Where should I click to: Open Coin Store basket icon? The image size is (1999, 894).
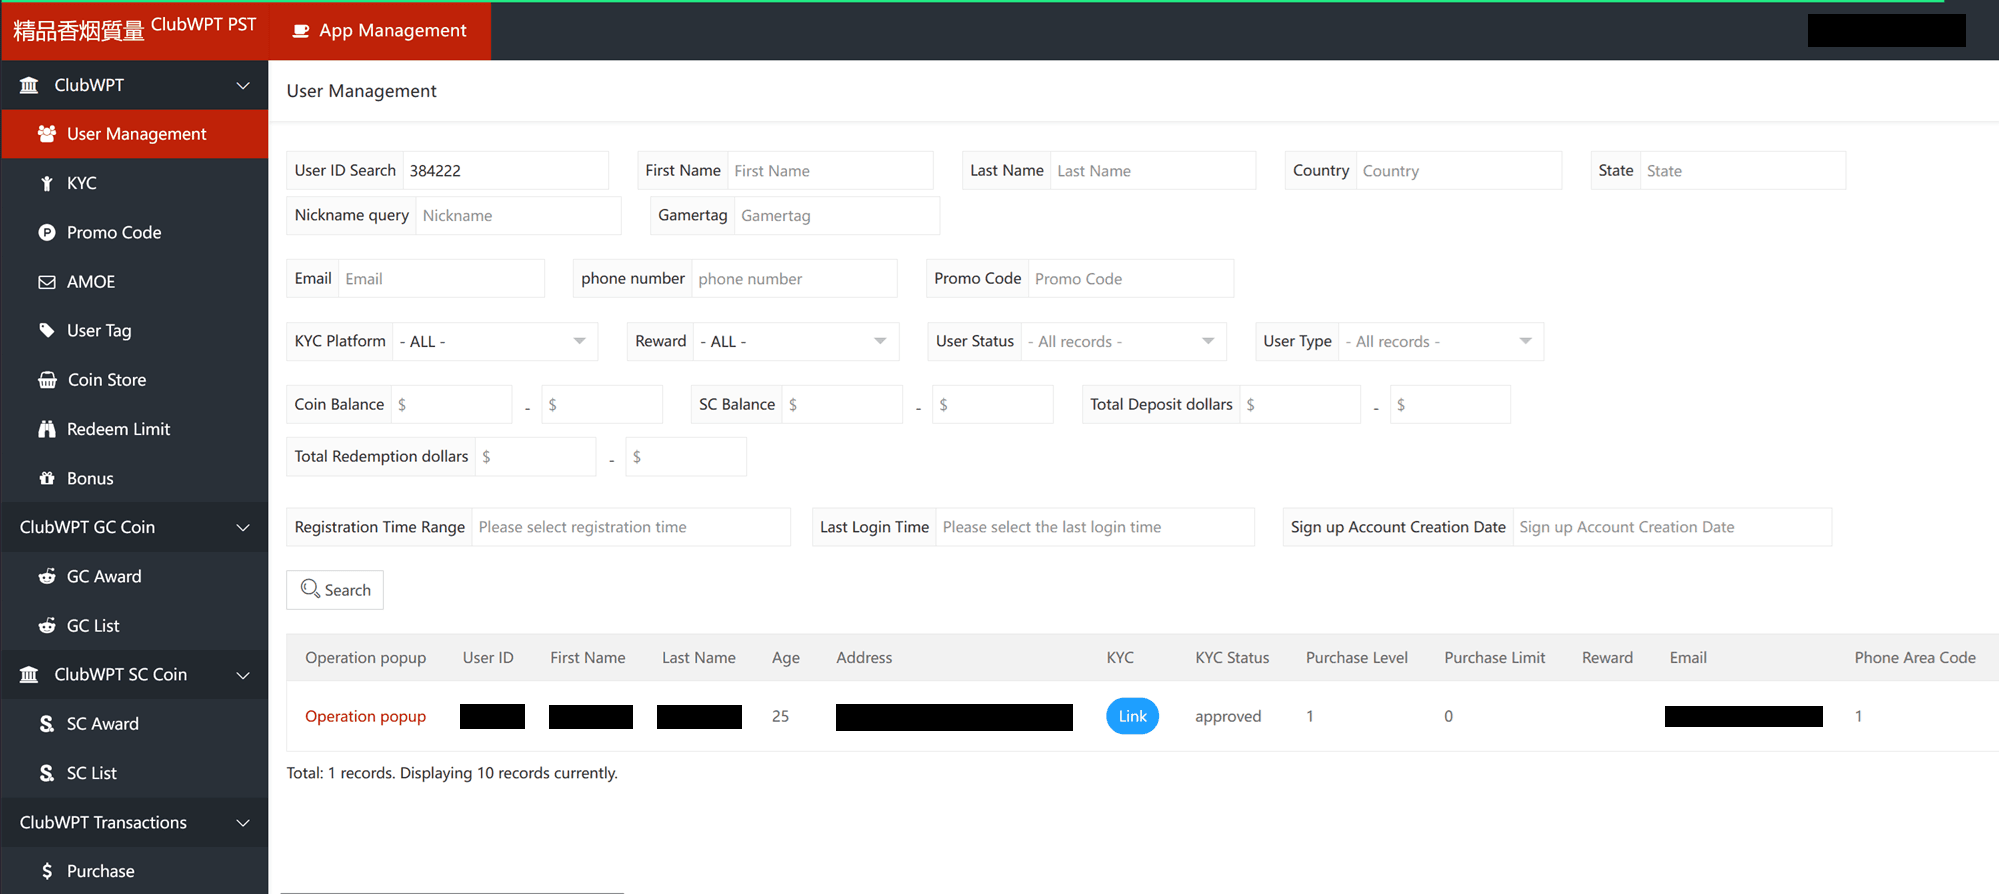pos(47,380)
